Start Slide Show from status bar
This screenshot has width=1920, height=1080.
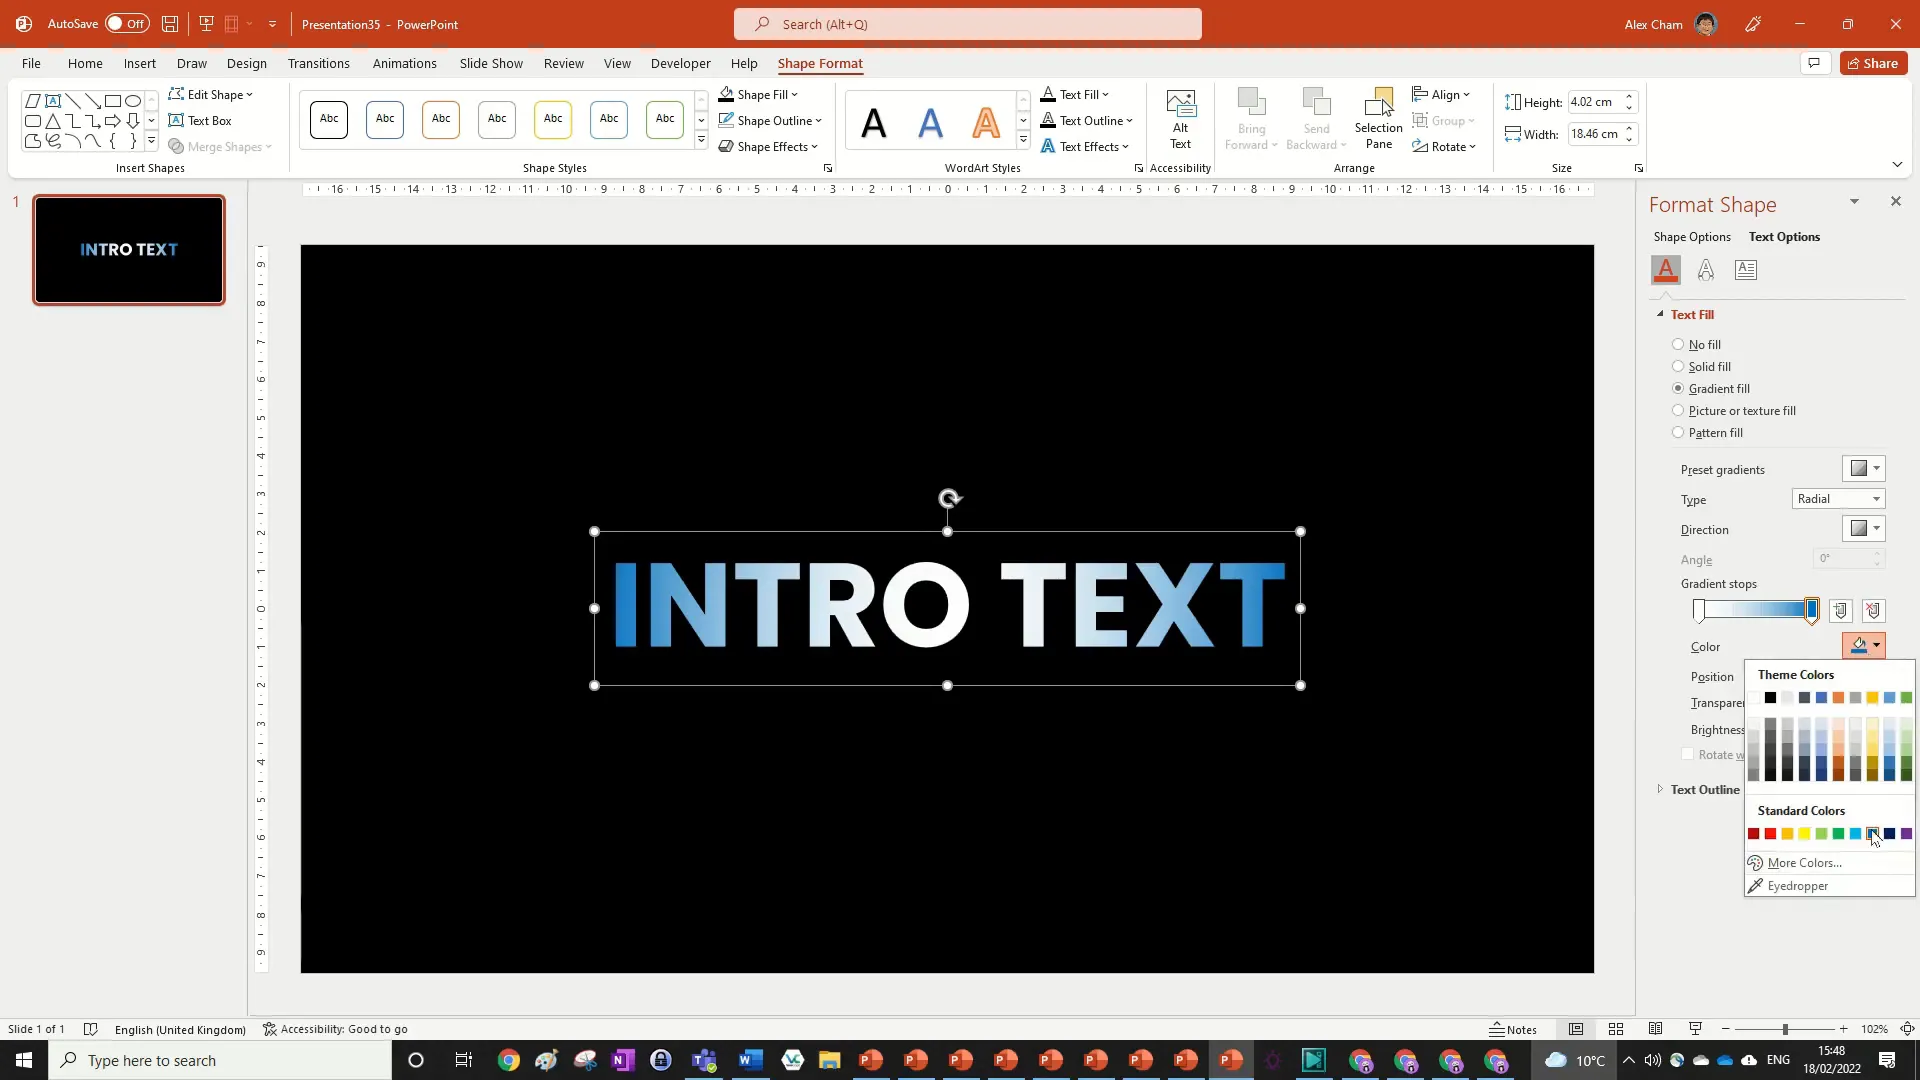(1696, 1029)
